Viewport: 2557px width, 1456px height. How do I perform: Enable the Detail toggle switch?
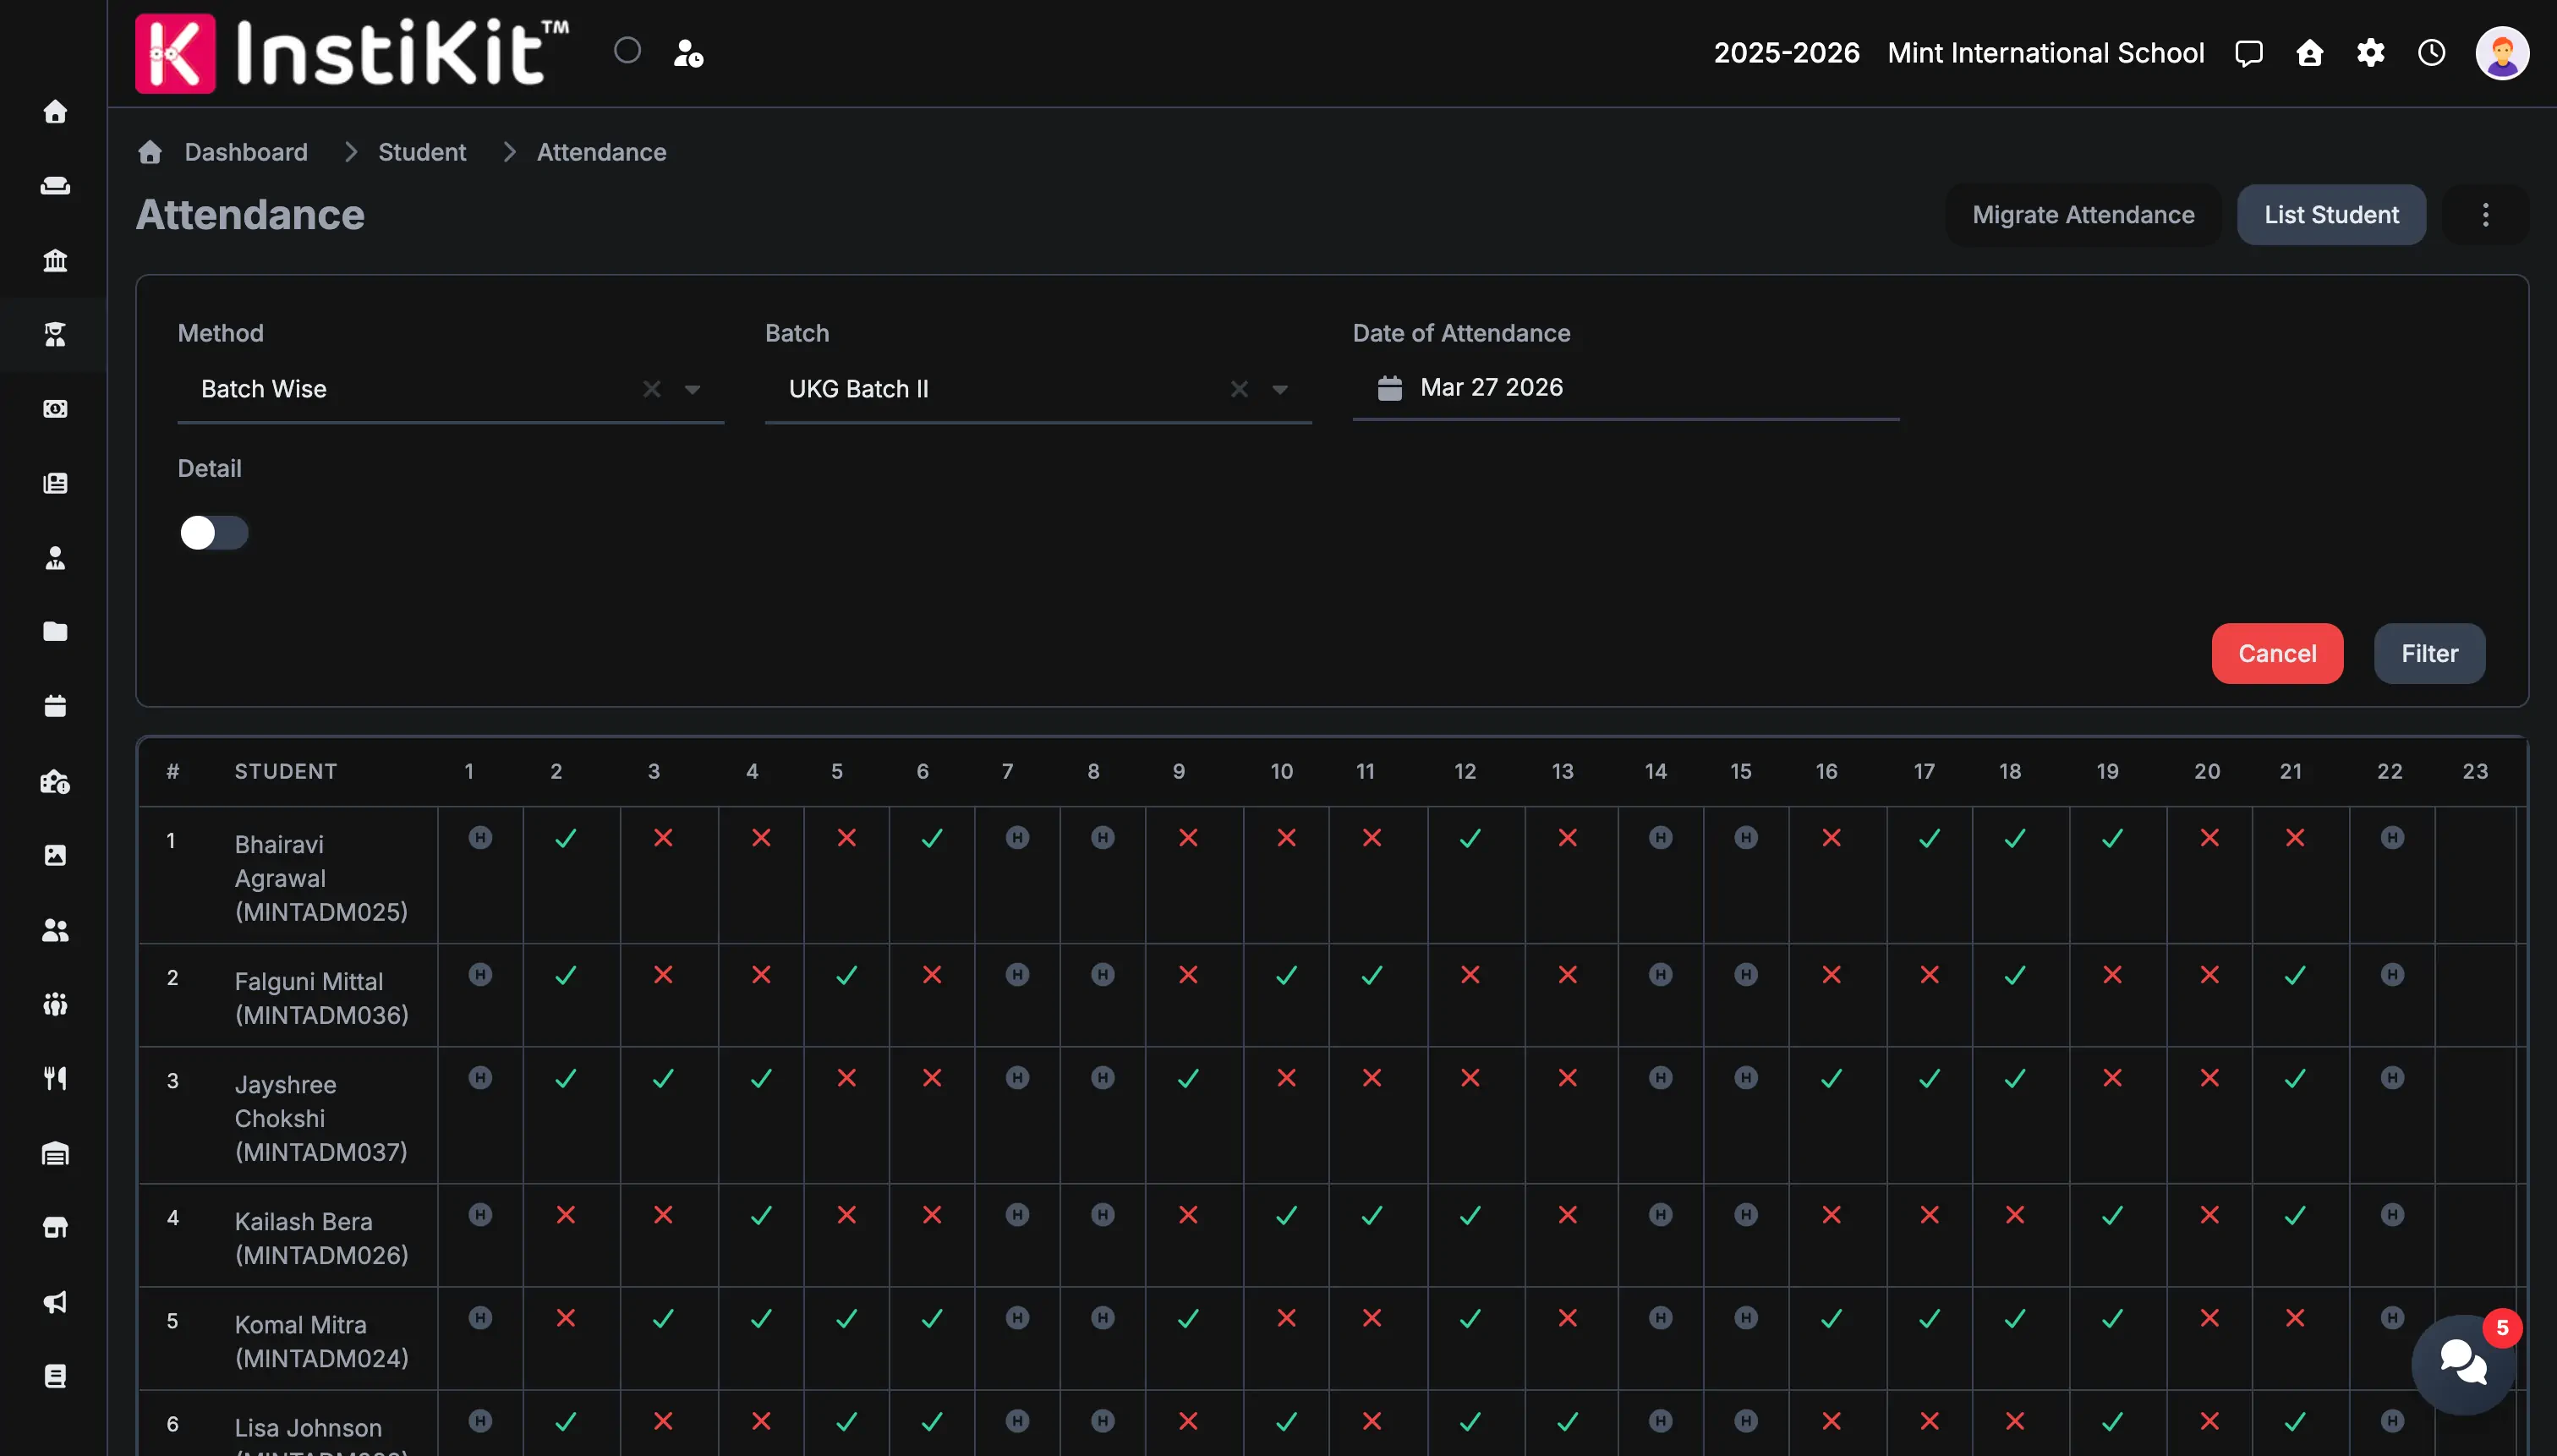click(213, 533)
